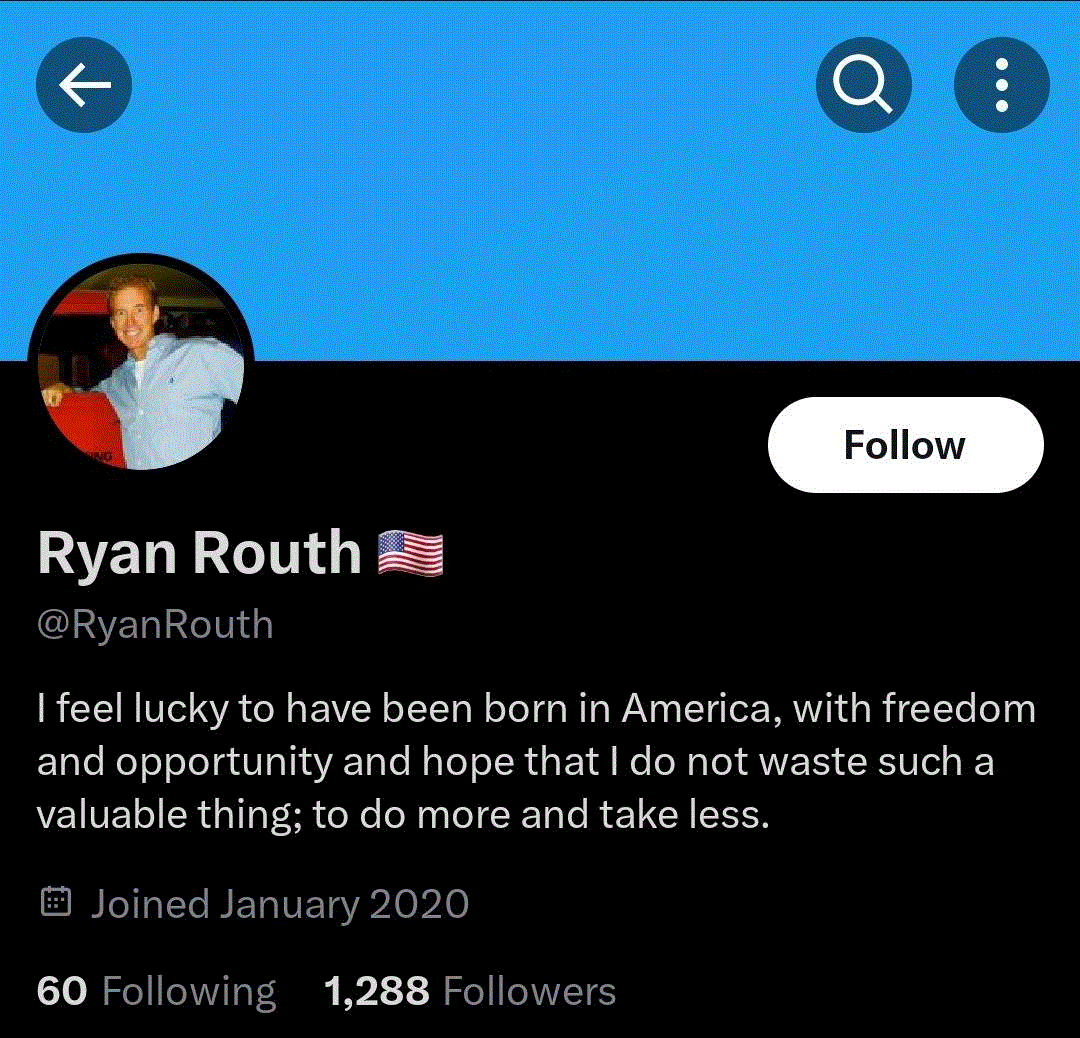Click the word 'Following' label
This screenshot has width=1080, height=1038.
click(189, 993)
